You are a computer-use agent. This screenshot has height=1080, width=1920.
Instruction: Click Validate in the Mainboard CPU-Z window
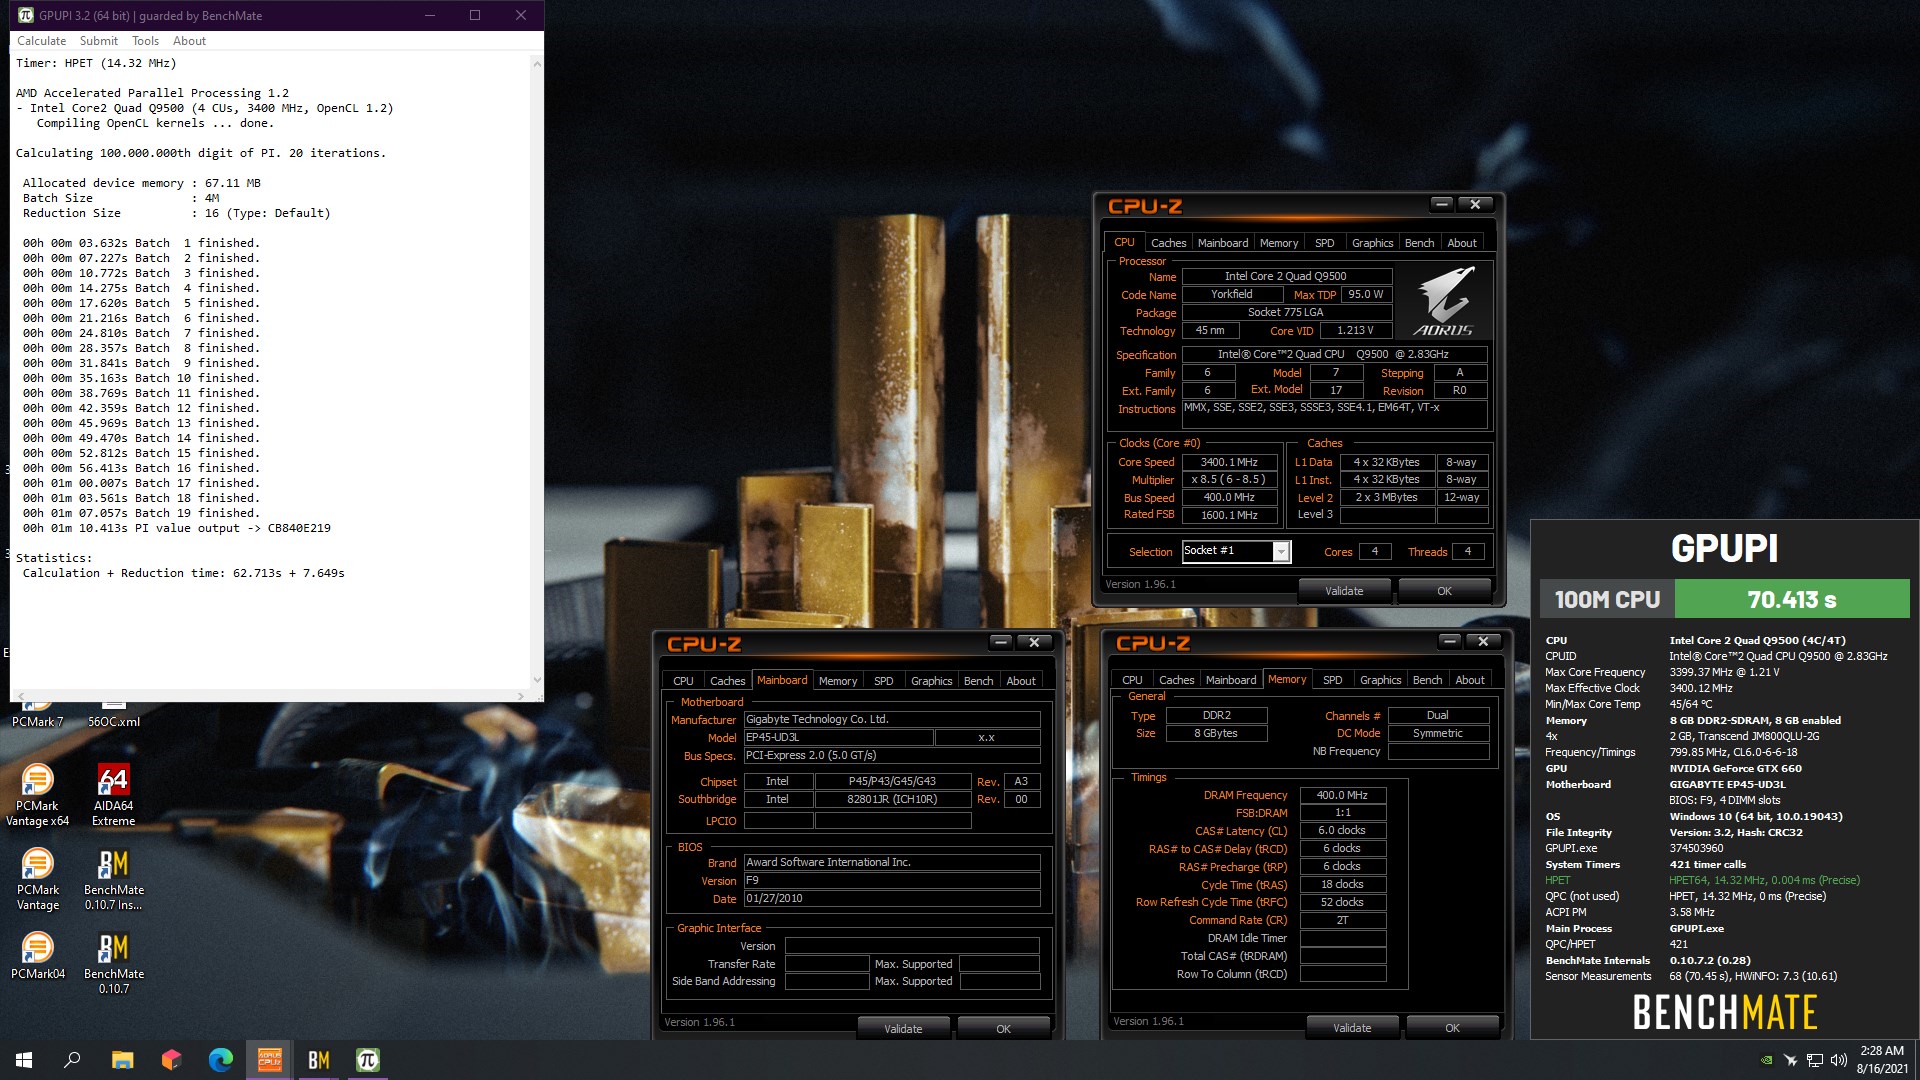(x=903, y=1029)
